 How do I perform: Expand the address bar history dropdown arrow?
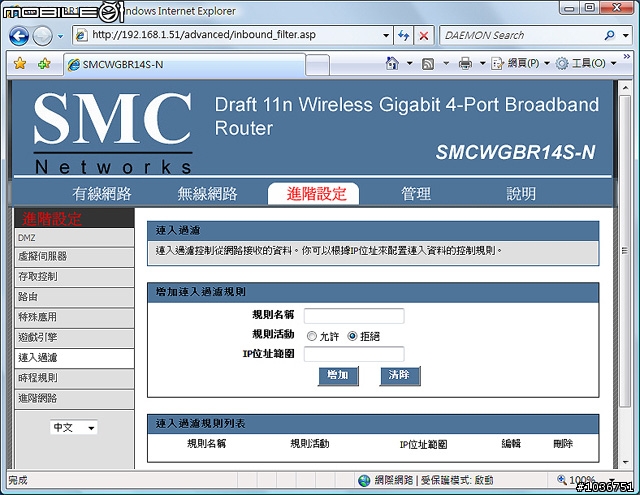[386, 36]
